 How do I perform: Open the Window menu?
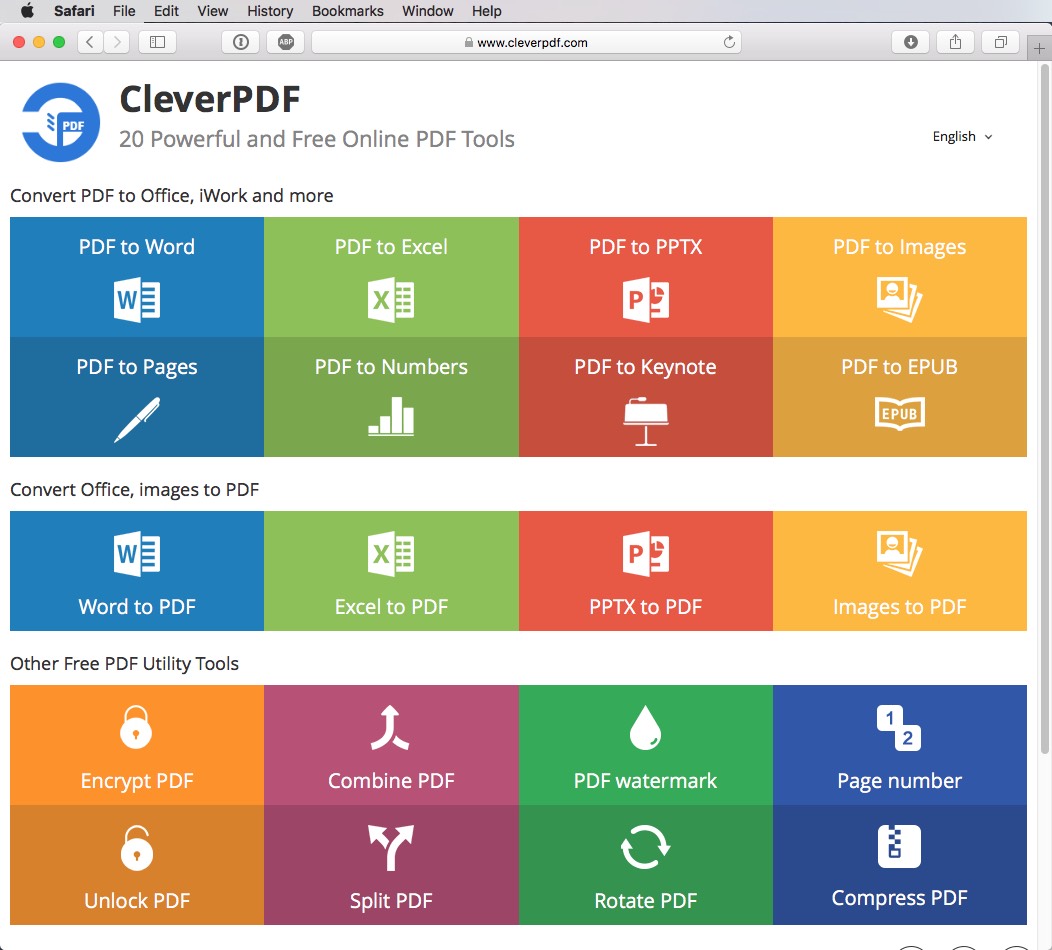pos(427,11)
